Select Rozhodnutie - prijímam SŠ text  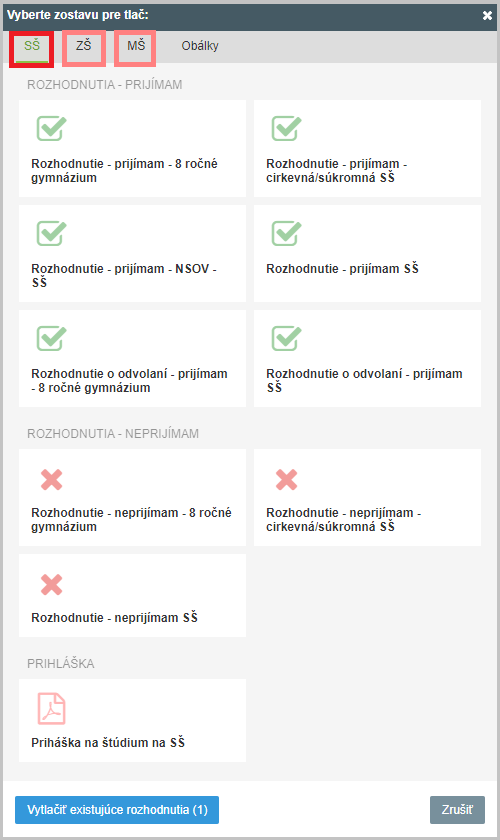(x=342, y=268)
